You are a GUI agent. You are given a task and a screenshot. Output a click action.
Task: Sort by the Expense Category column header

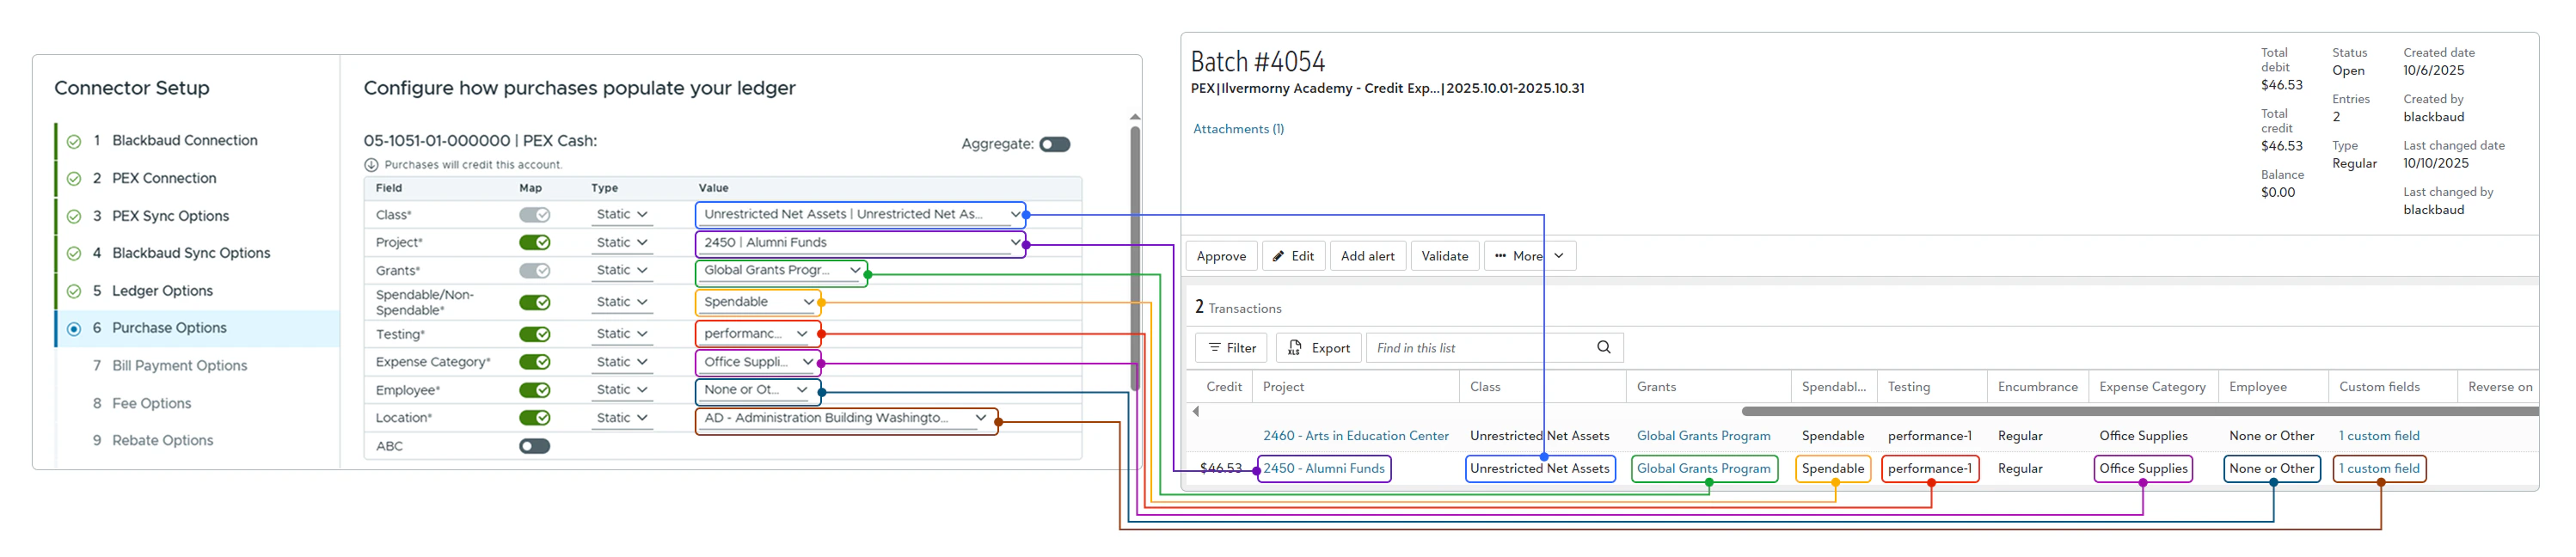coord(2152,387)
